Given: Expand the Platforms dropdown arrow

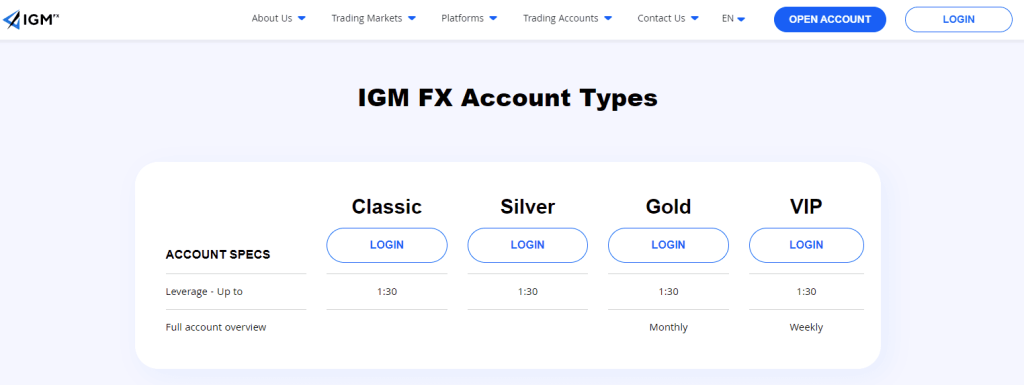Looking at the screenshot, I should pyautogui.click(x=493, y=19).
